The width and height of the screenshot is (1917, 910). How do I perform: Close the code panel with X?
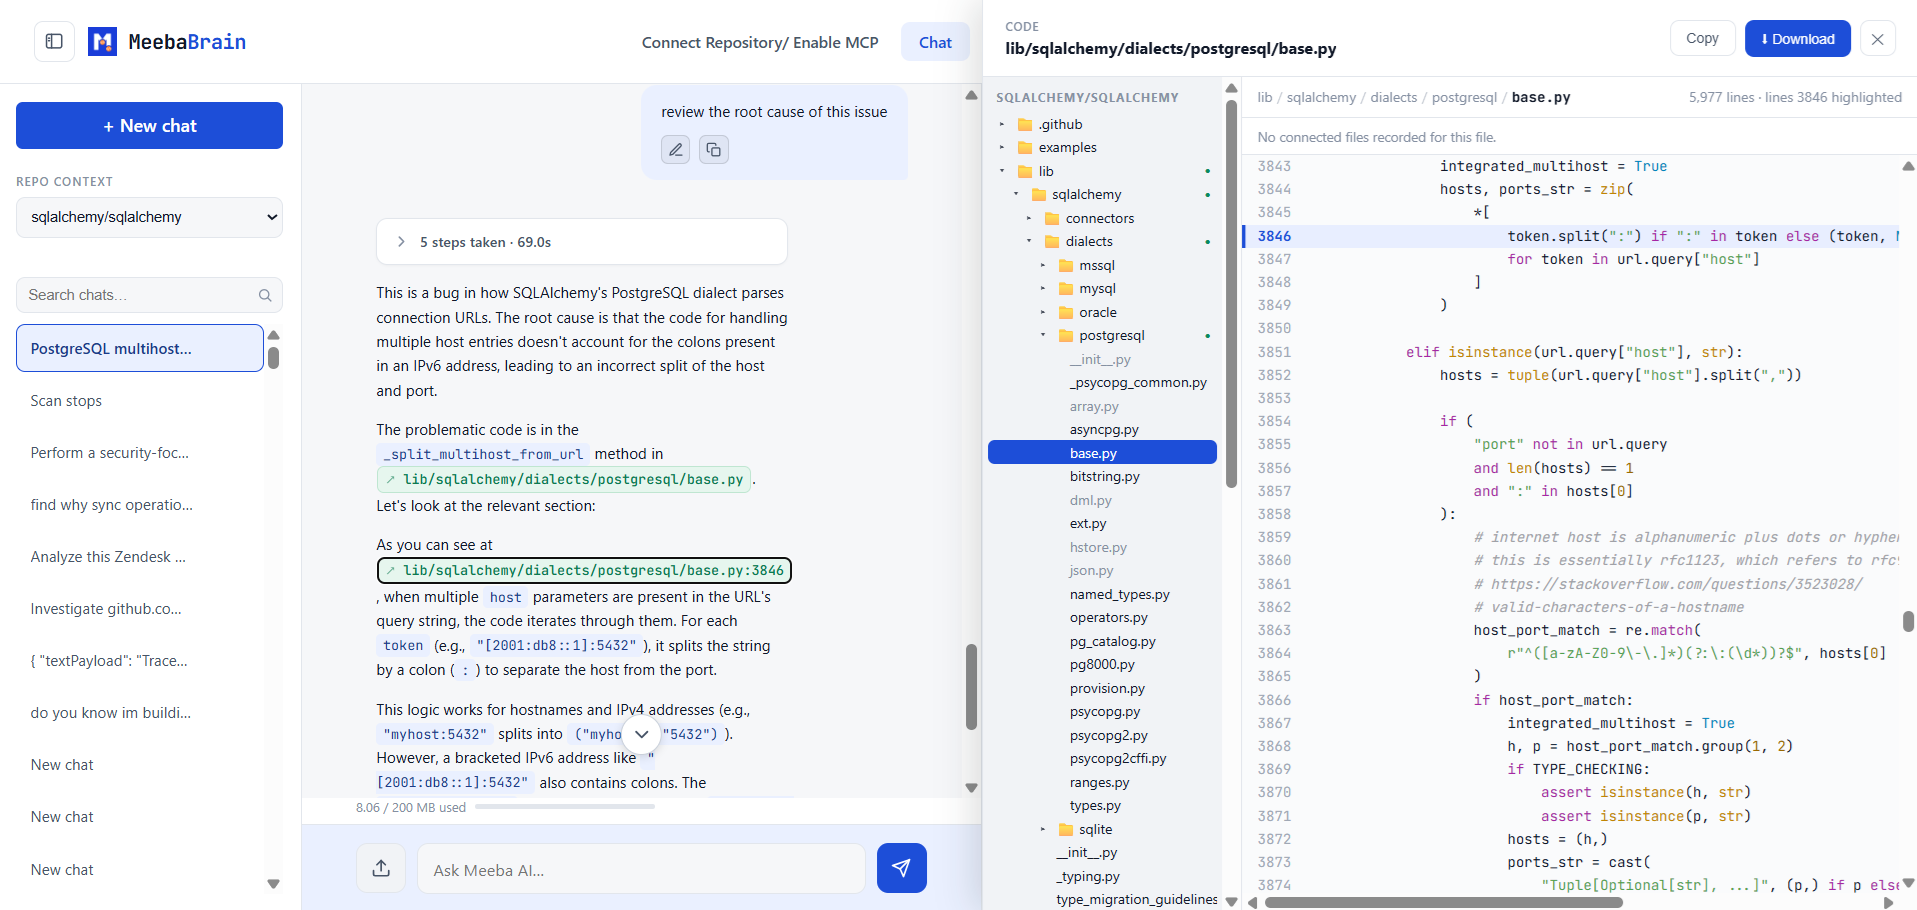pyautogui.click(x=1877, y=39)
